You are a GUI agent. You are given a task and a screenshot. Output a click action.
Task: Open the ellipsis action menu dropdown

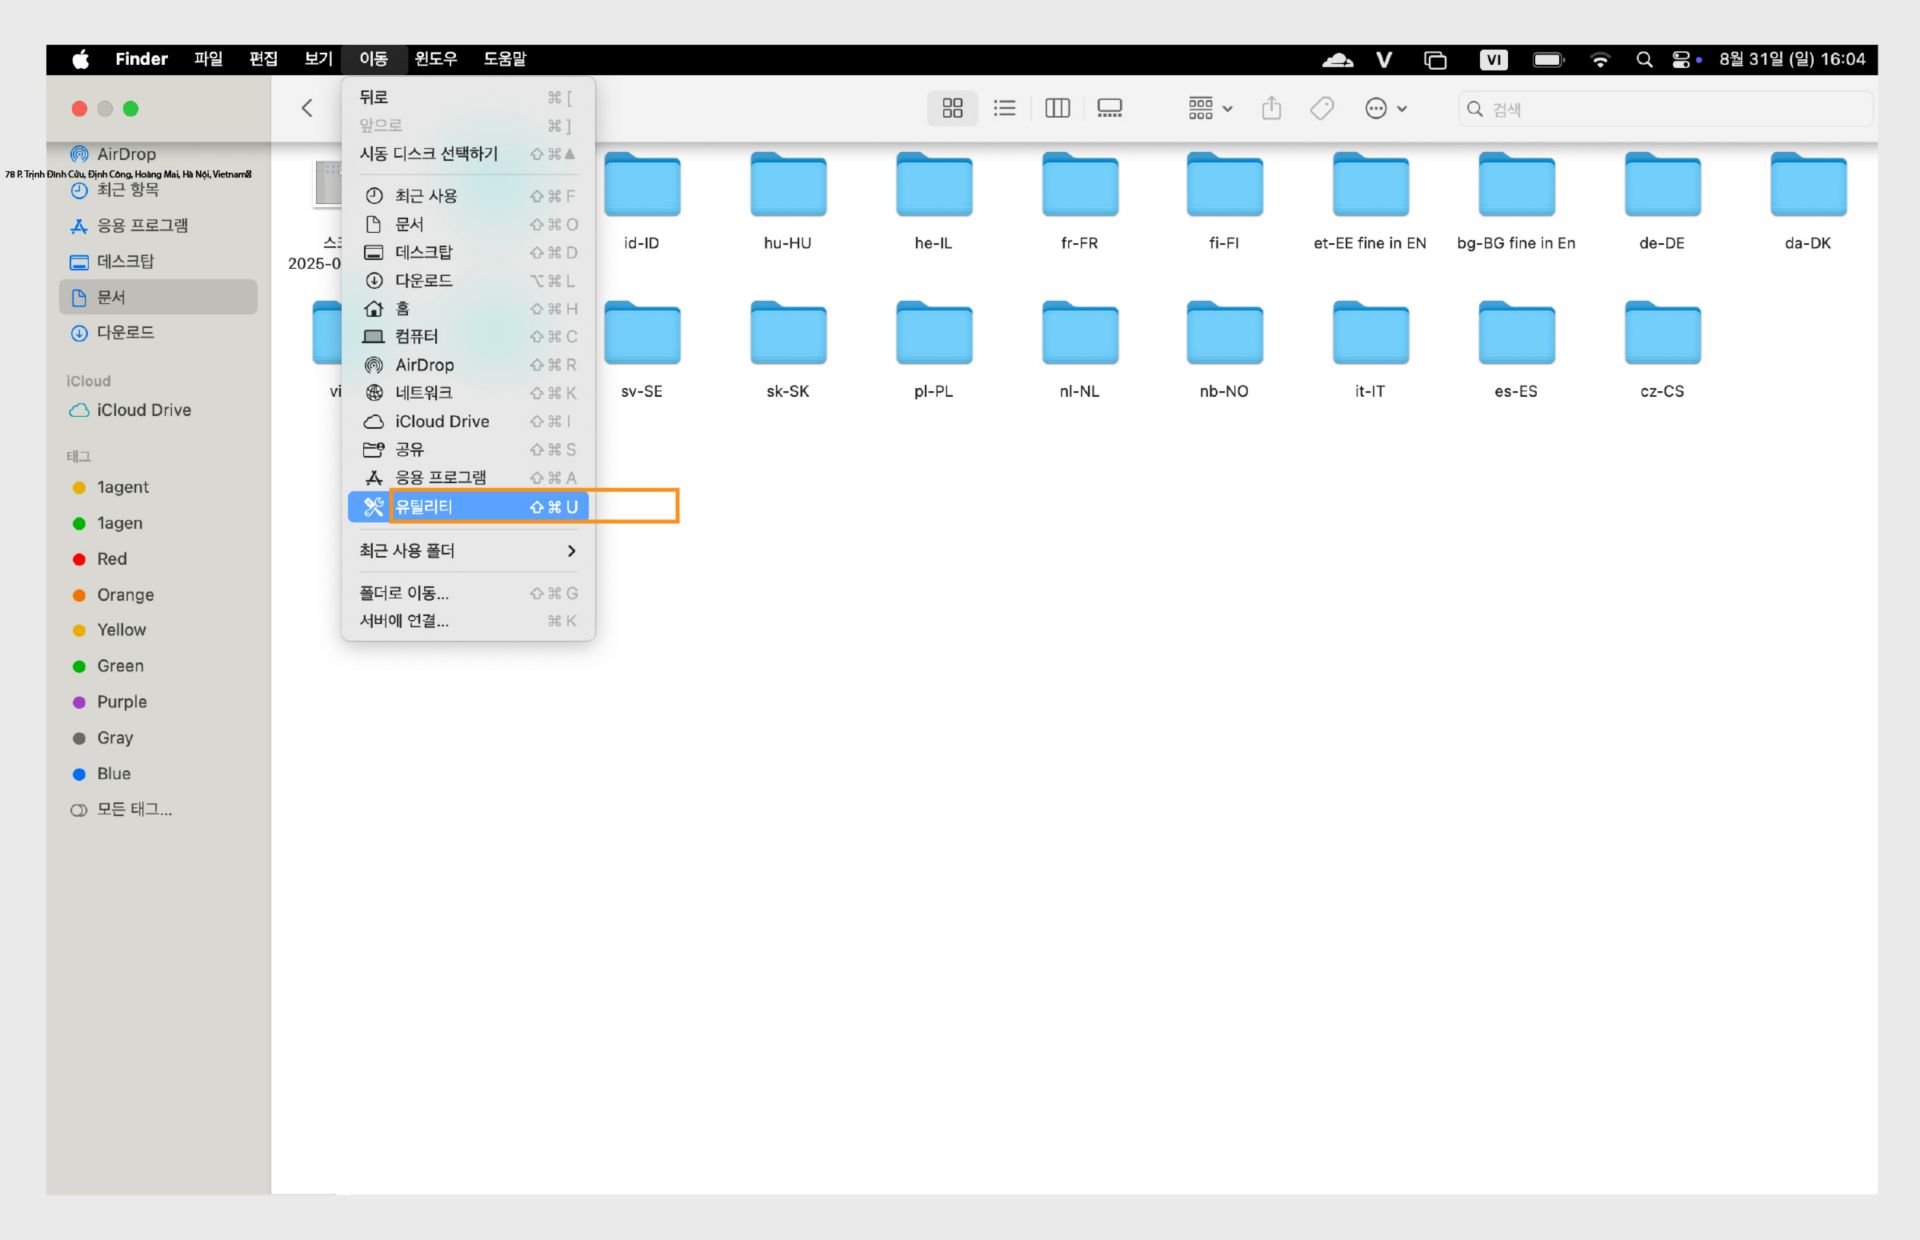tap(1386, 108)
